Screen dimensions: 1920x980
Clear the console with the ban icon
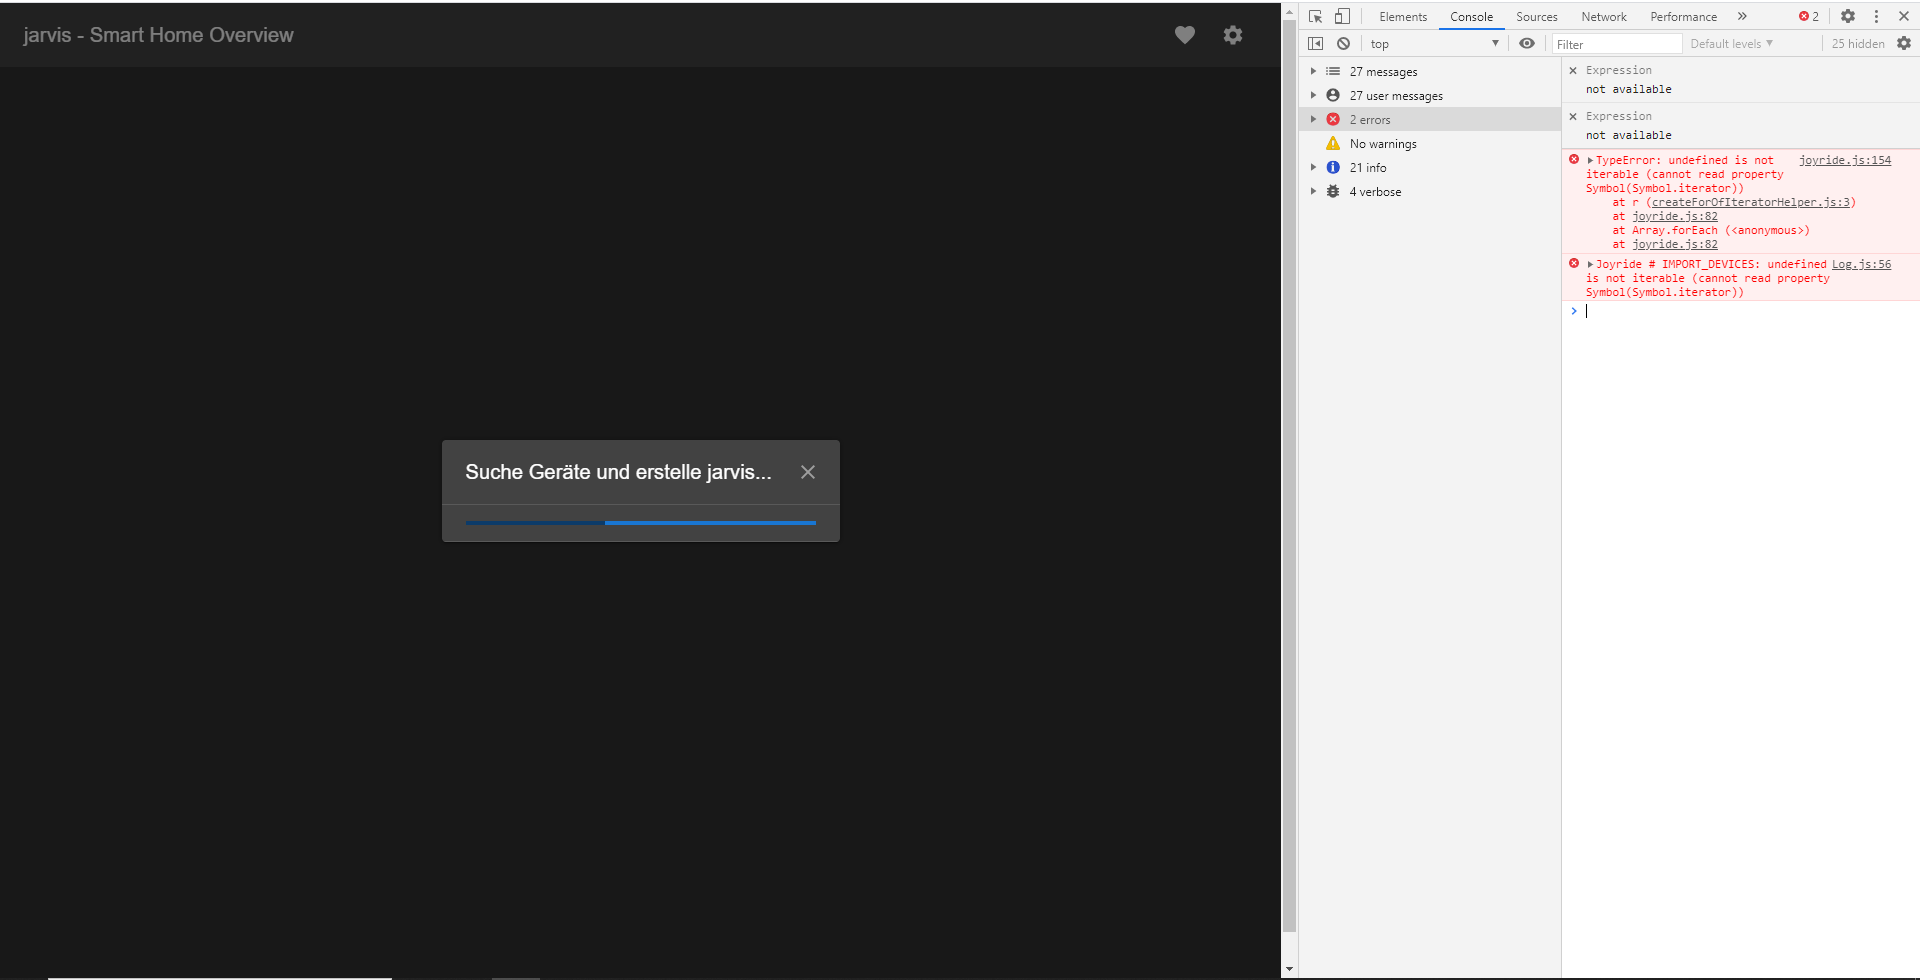[1343, 44]
